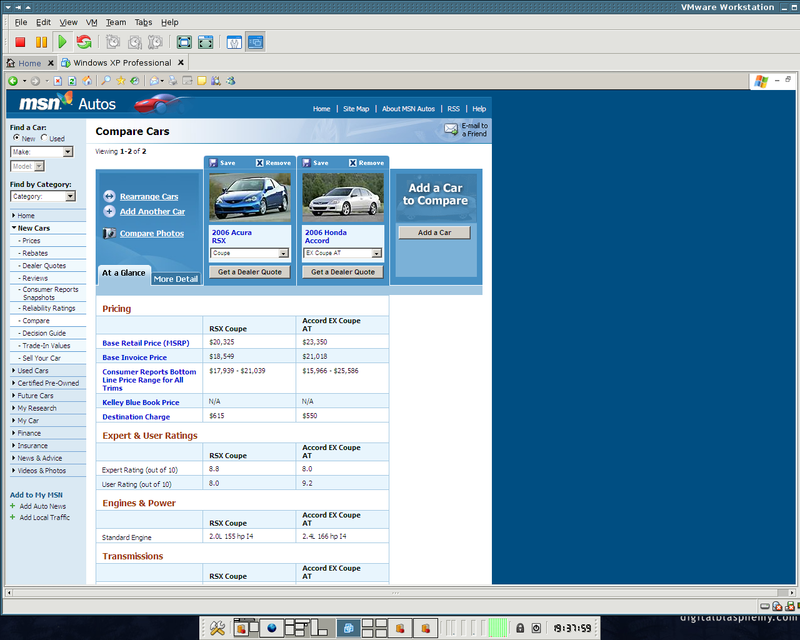Viewport: 800px width, 640px height.
Task: Power on the VM with green play icon
Action: 62,42
